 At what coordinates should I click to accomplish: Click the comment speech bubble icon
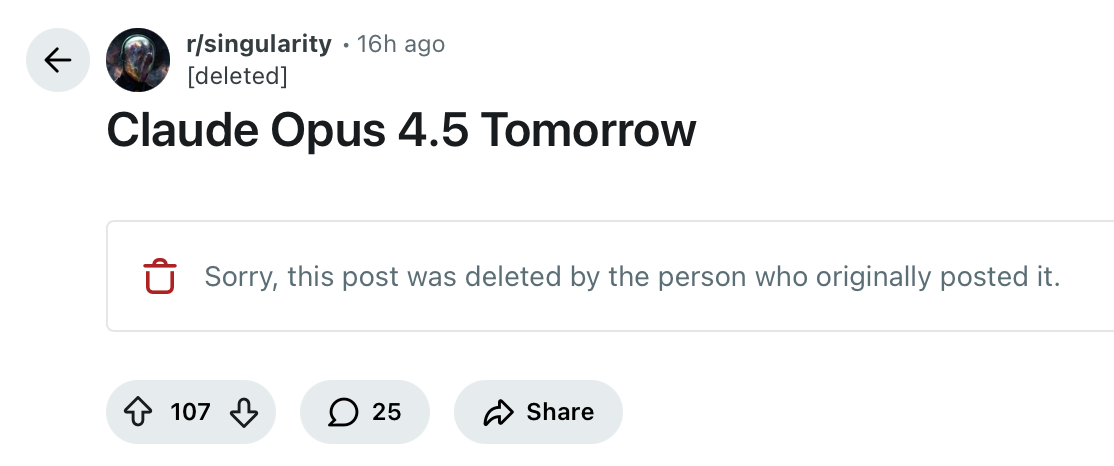click(344, 412)
